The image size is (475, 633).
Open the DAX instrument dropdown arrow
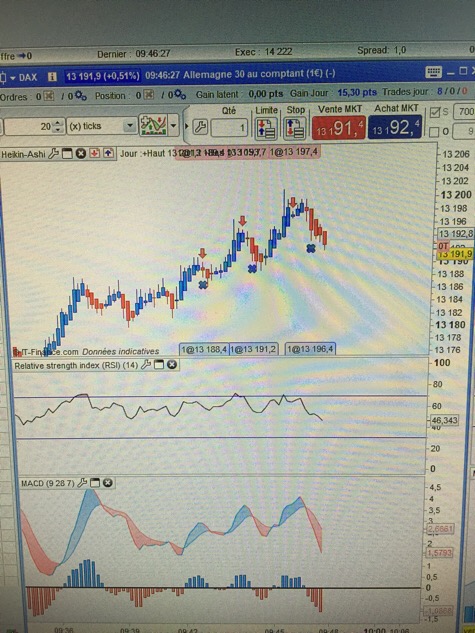(x=13, y=77)
